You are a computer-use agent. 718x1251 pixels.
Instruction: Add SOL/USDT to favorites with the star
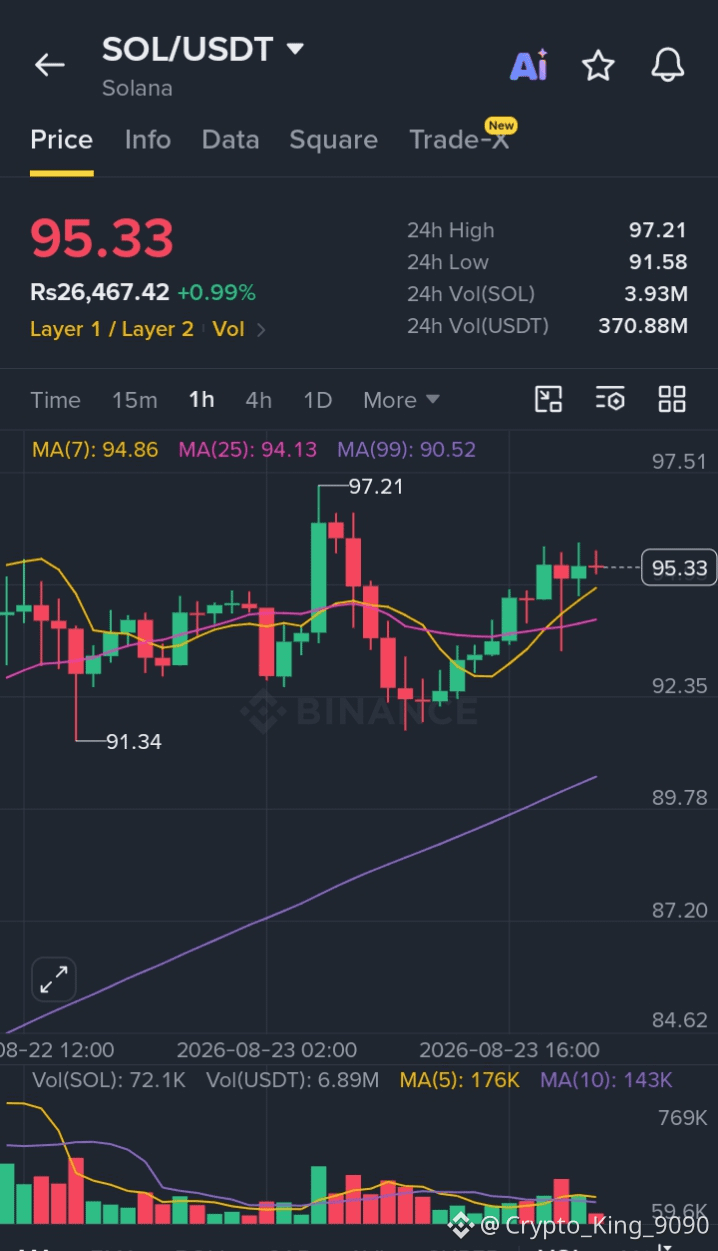[598, 66]
